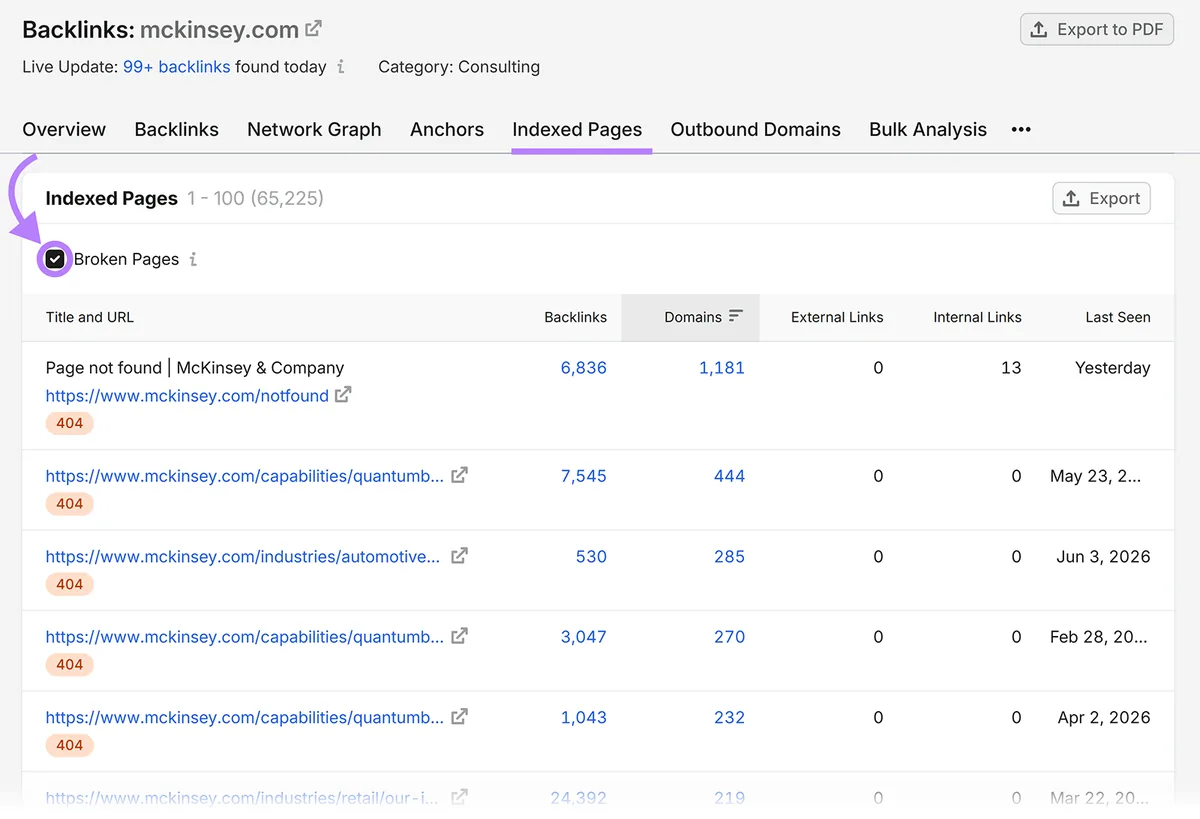1200x819 pixels.
Task: Click the 270 domains value
Action: (729, 636)
